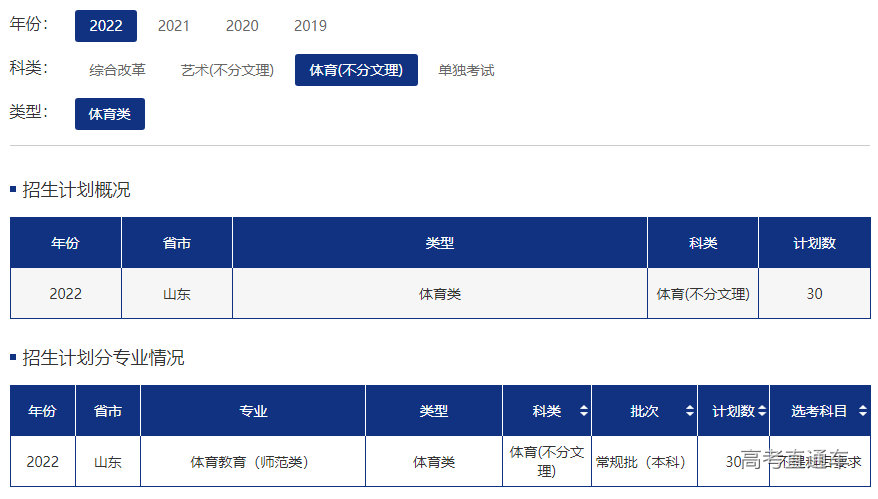Click the active 体育(不分文理) category button
878x499 pixels.
pyautogui.click(x=356, y=70)
